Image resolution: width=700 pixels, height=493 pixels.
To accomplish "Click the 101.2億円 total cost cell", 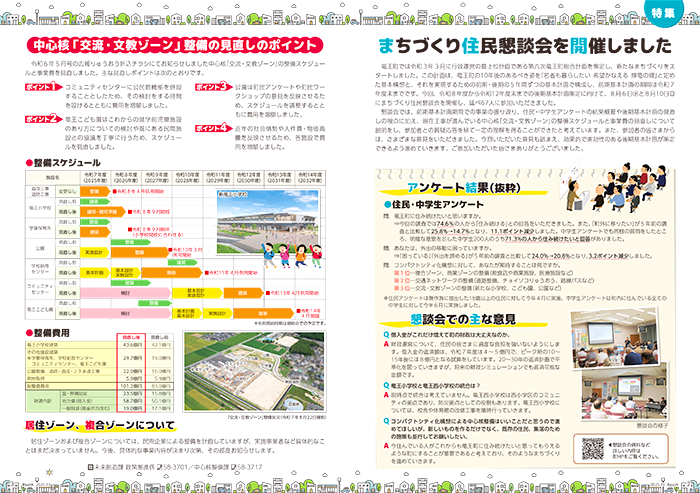I will click(132, 386).
